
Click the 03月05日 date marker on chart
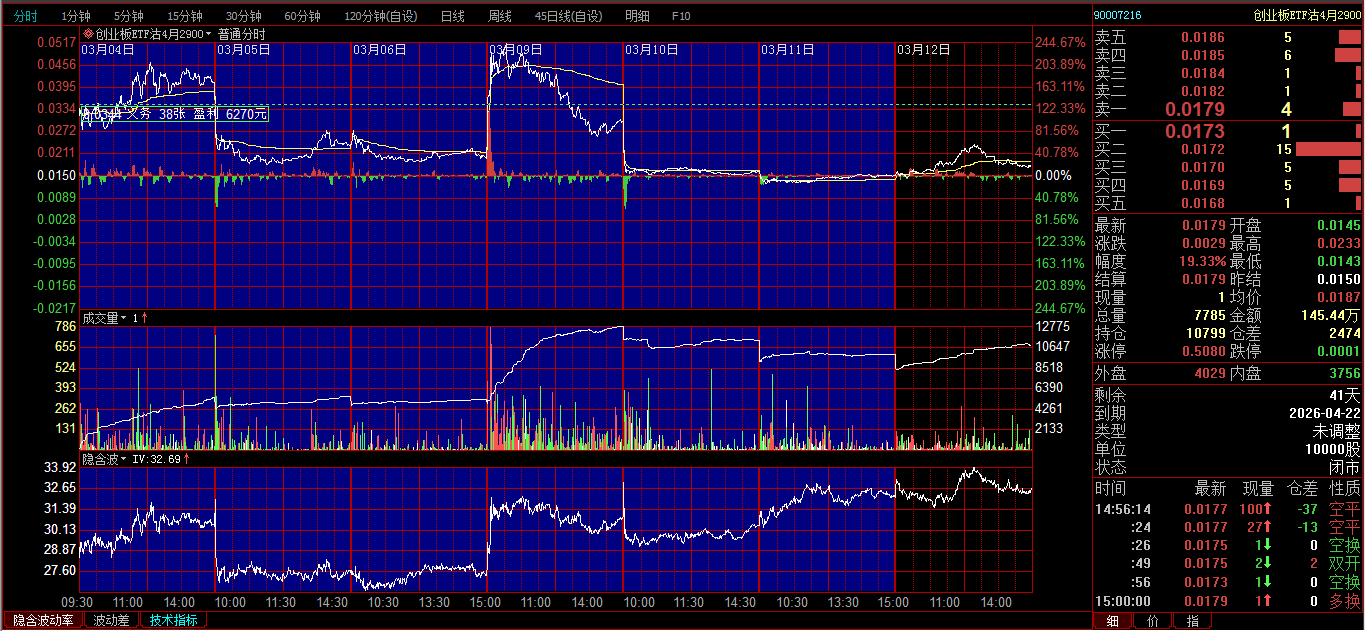click(244, 49)
